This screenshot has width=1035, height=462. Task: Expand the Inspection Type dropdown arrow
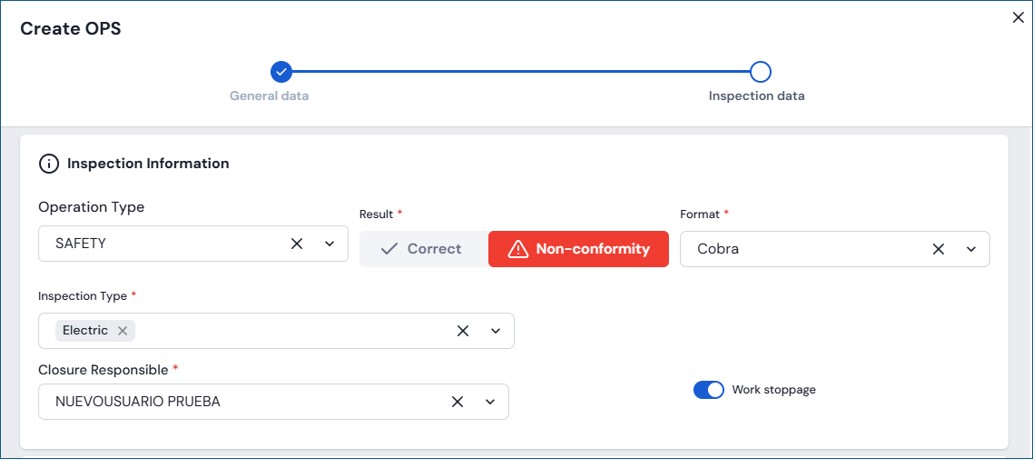(x=495, y=331)
